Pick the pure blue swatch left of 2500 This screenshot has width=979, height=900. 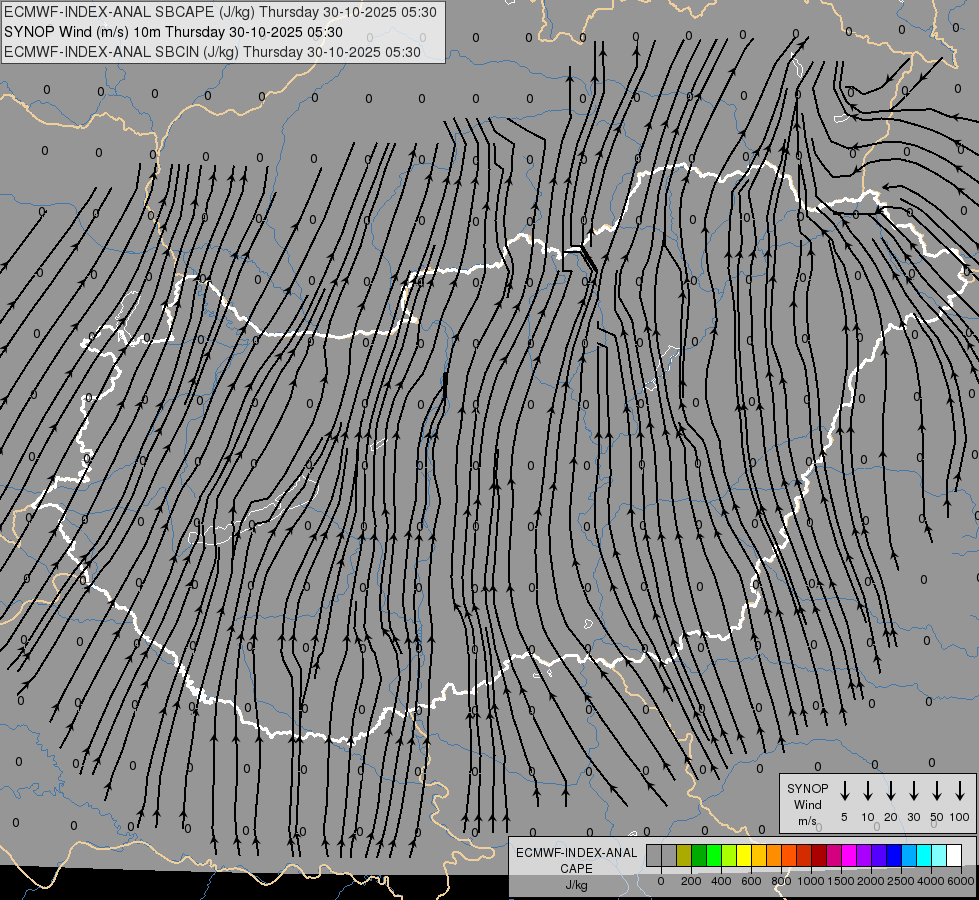click(893, 855)
